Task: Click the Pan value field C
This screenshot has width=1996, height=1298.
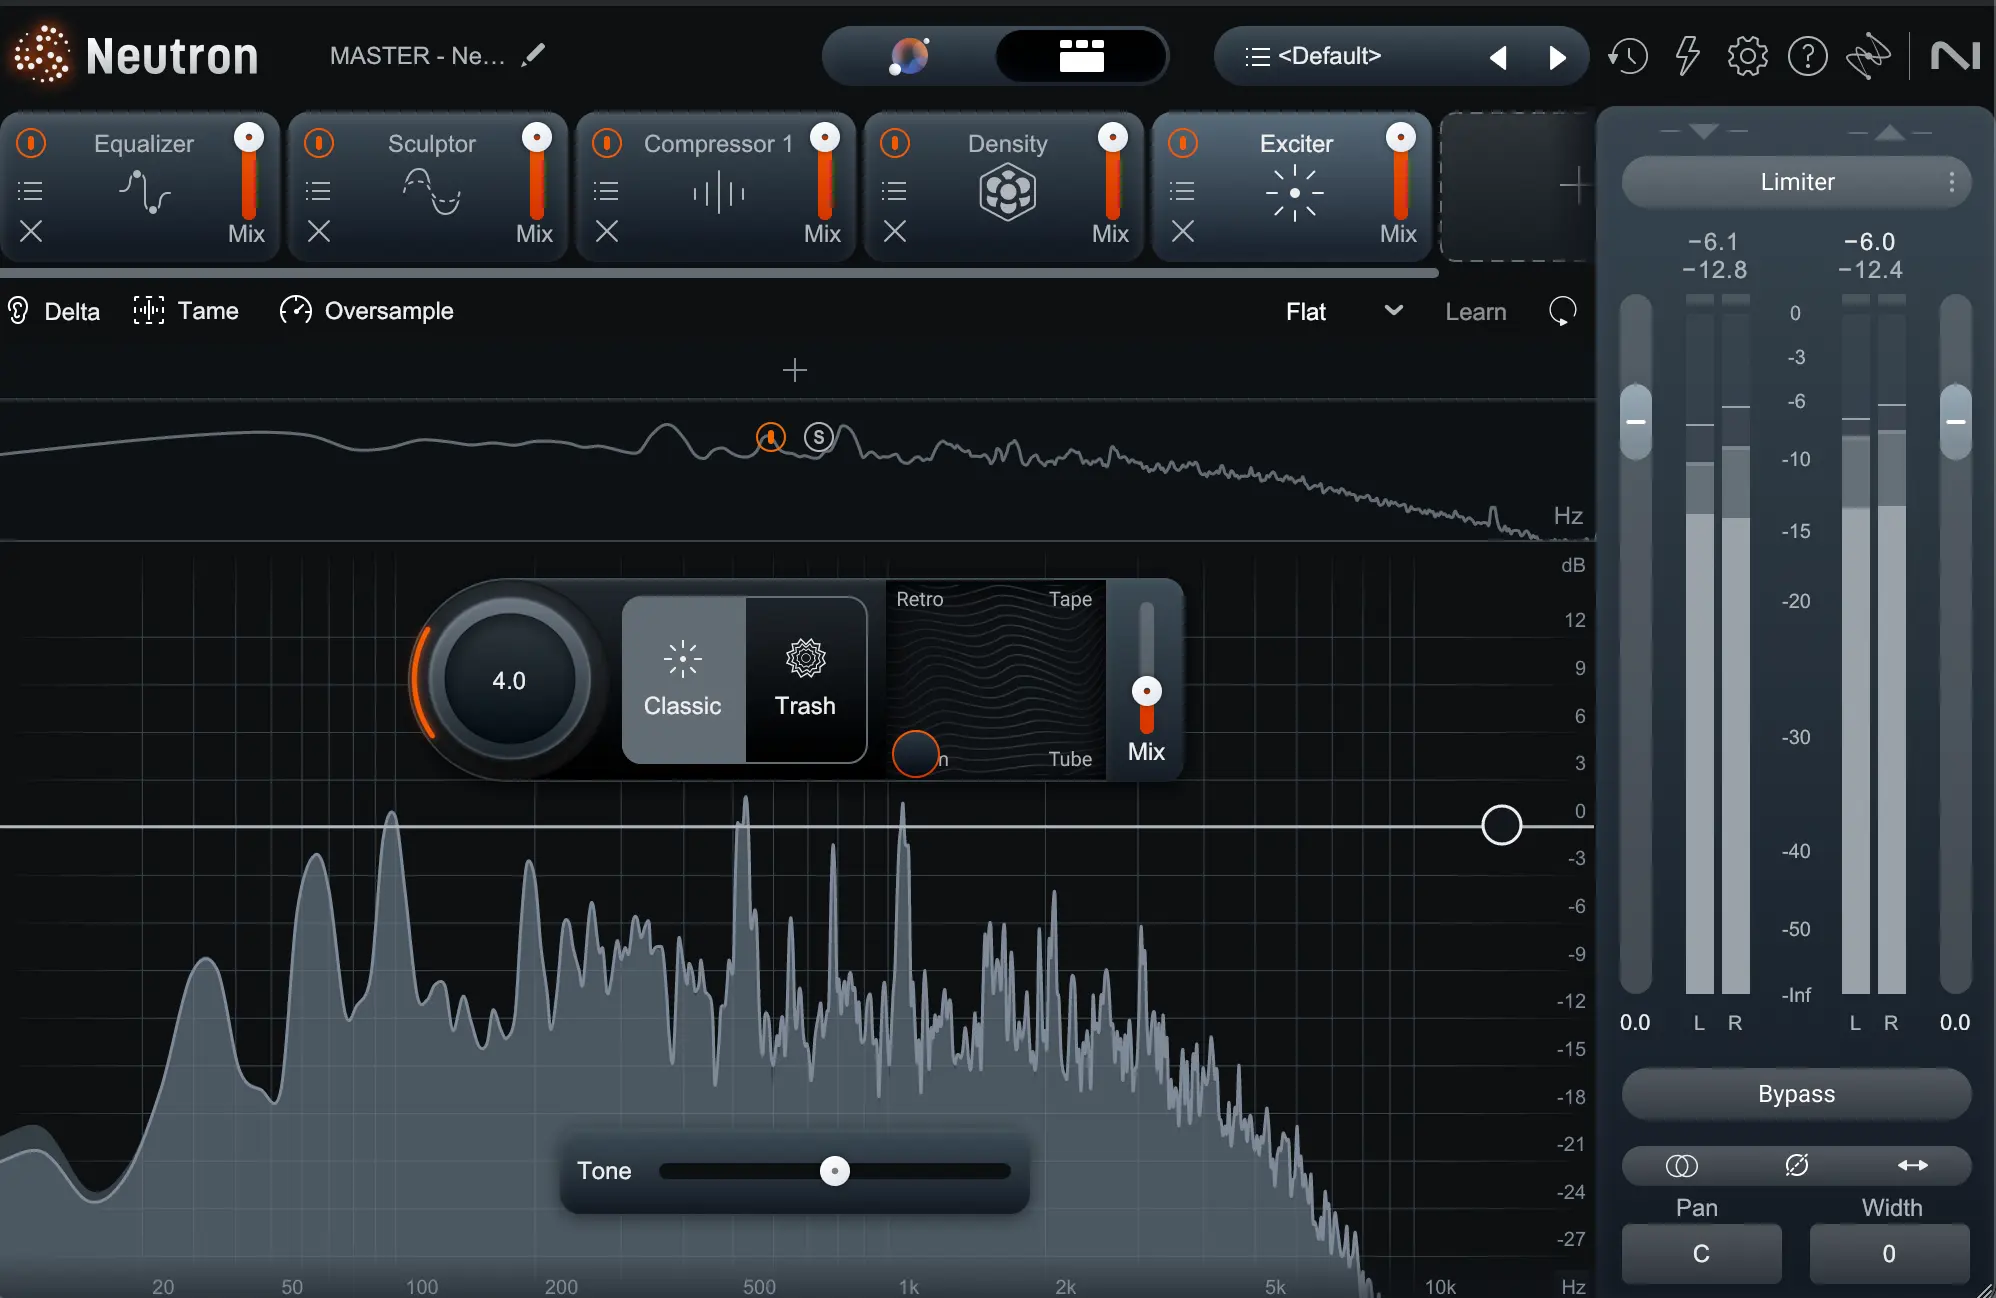Action: pos(1701,1254)
